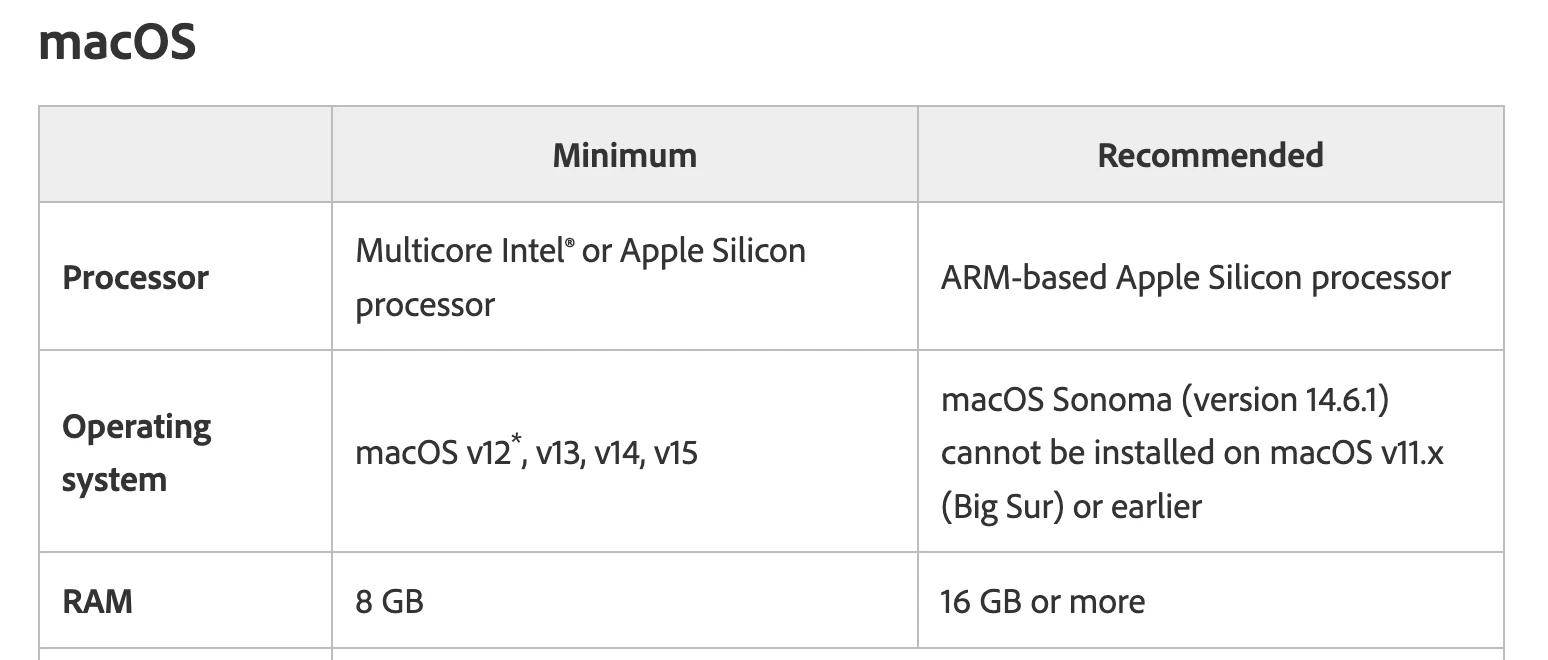Viewport: 1548px width, 660px height.
Task: Click the Operating system row label
Action: (137, 453)
